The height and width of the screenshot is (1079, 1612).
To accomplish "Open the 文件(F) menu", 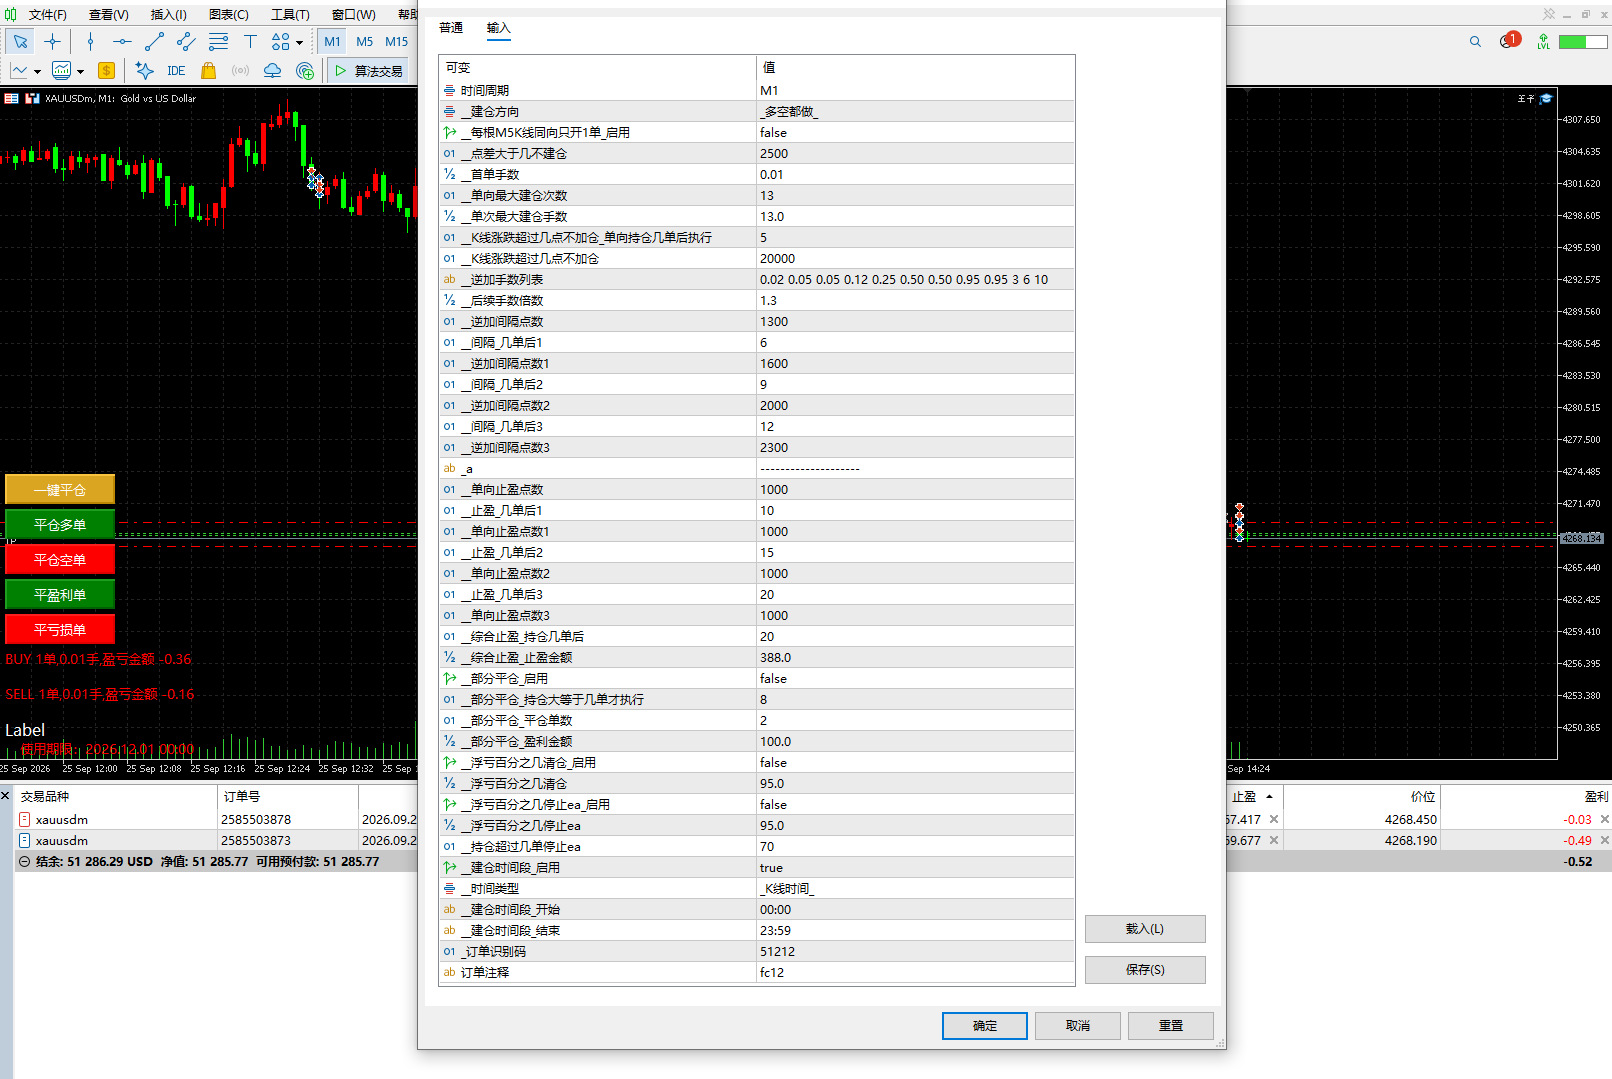I will point(47,14).
